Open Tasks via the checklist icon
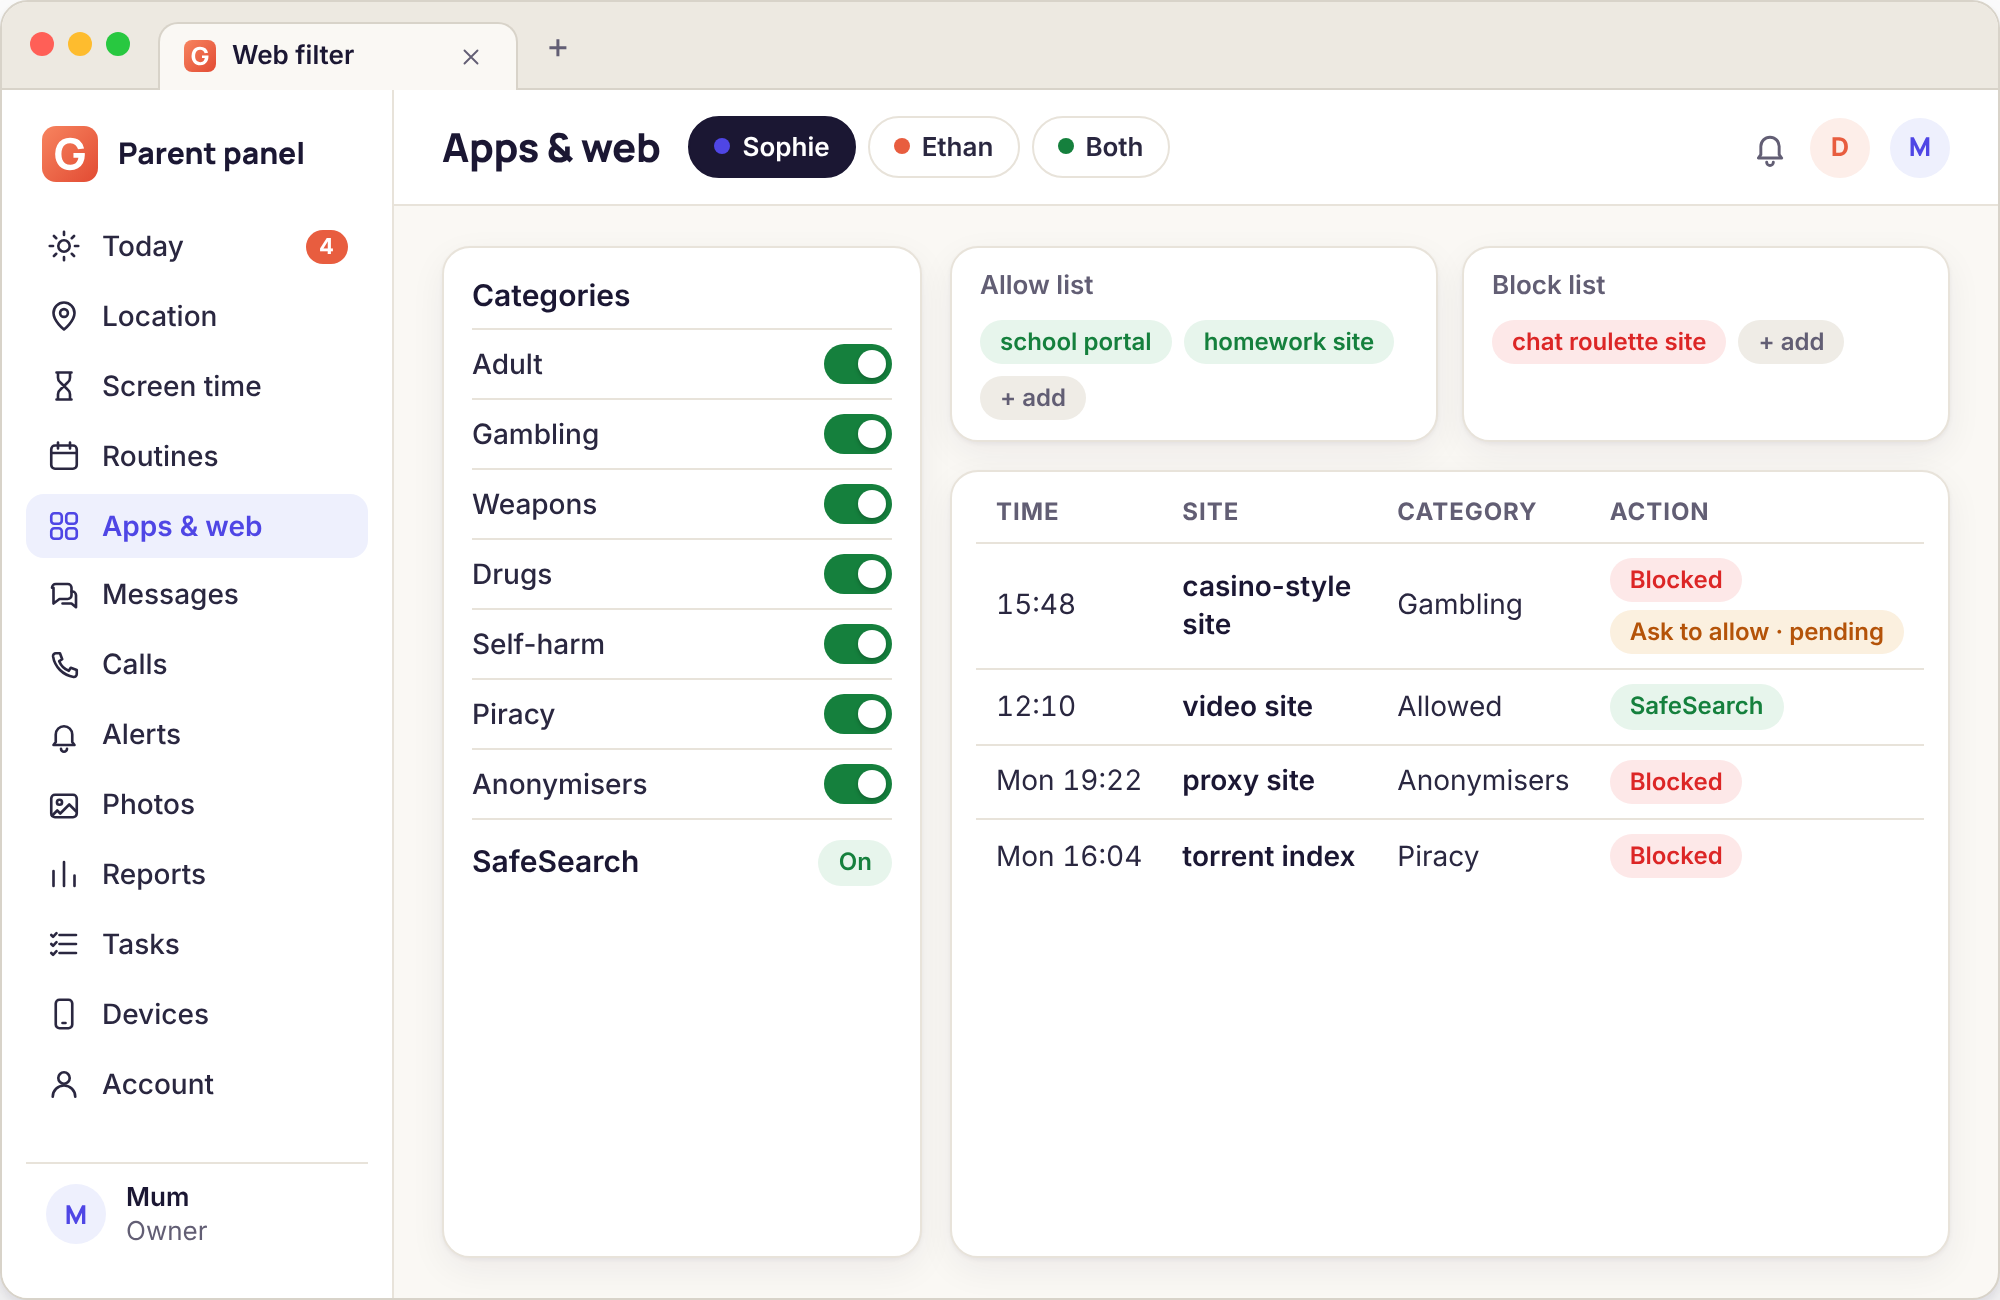 tap(64, 944)
